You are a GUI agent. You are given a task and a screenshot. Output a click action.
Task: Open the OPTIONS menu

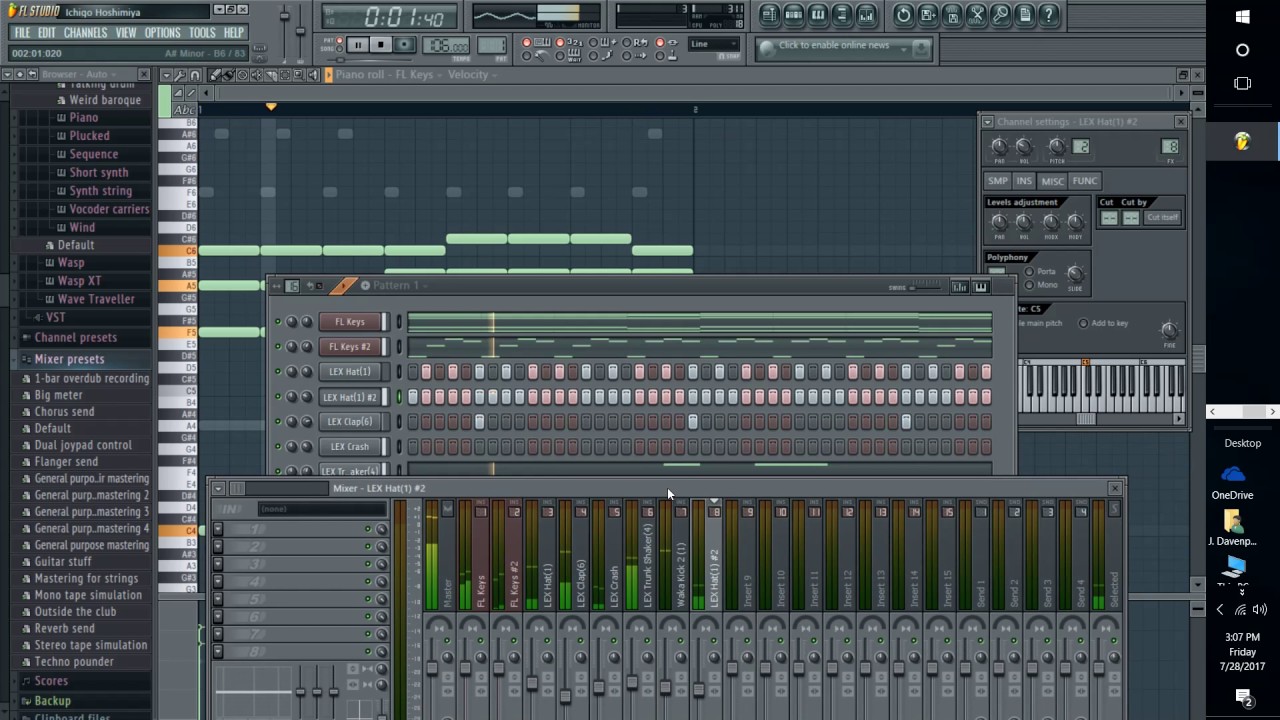pyautogui.click(x=162, y=33)
